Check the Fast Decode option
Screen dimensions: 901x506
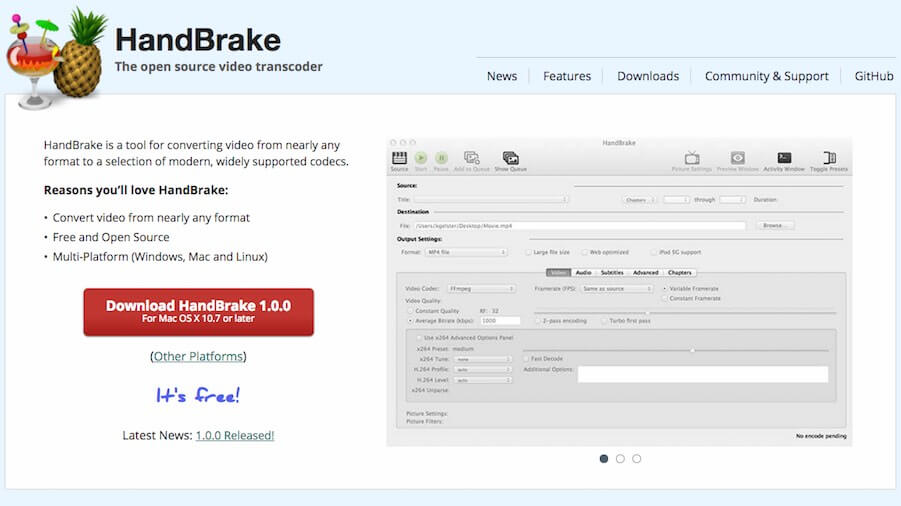527,358
